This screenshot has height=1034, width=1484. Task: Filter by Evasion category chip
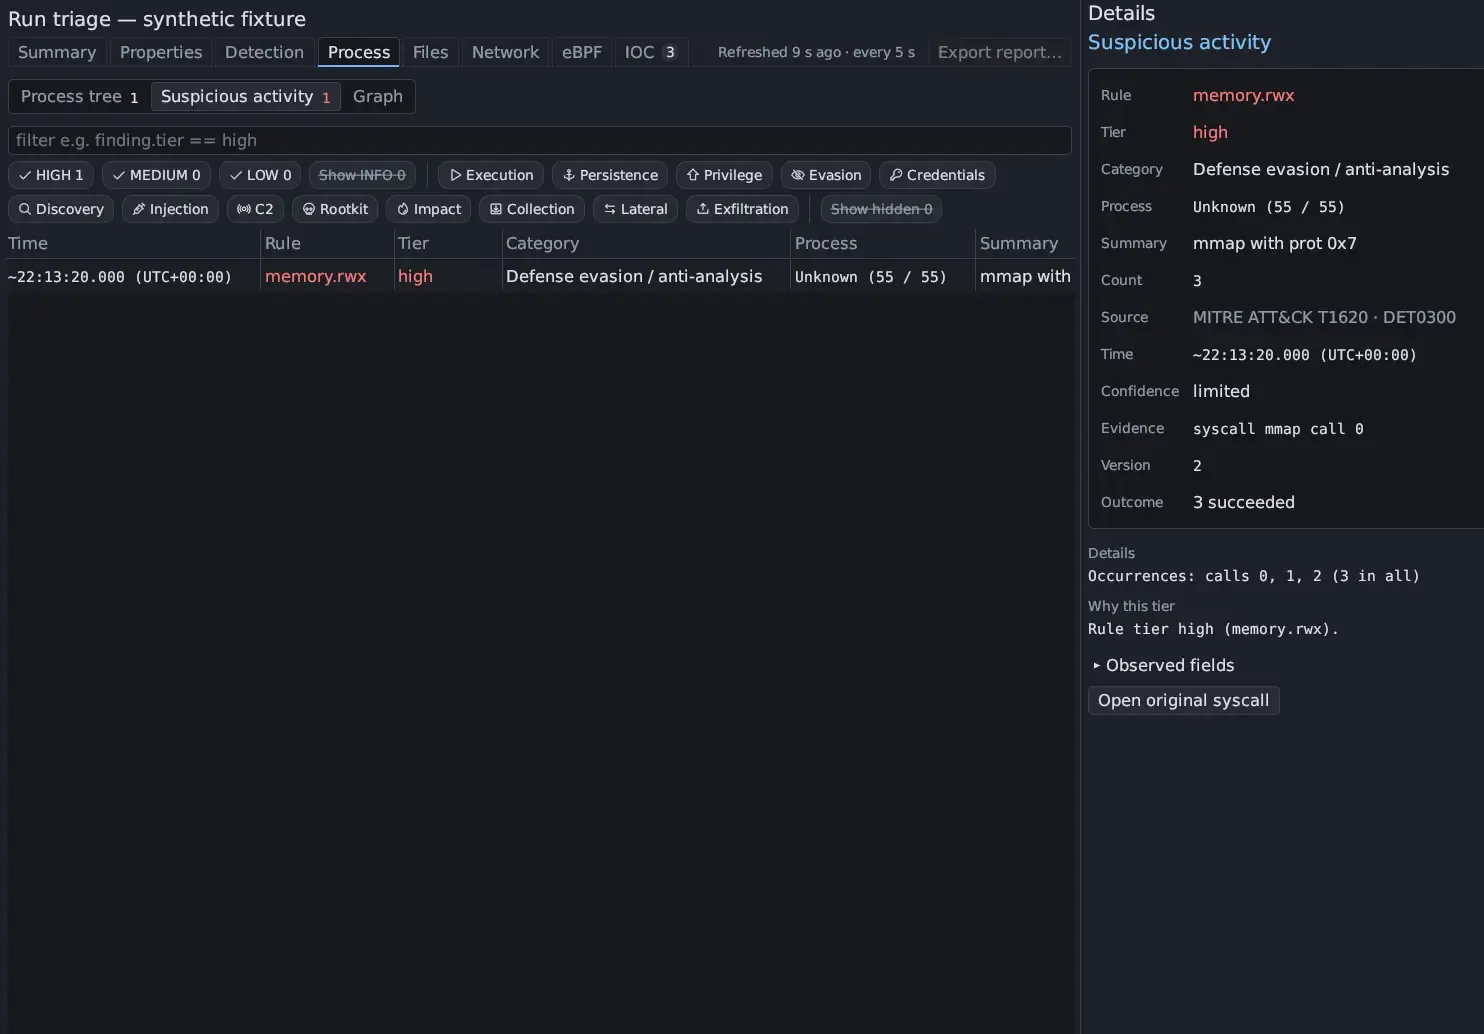(826, 175)
